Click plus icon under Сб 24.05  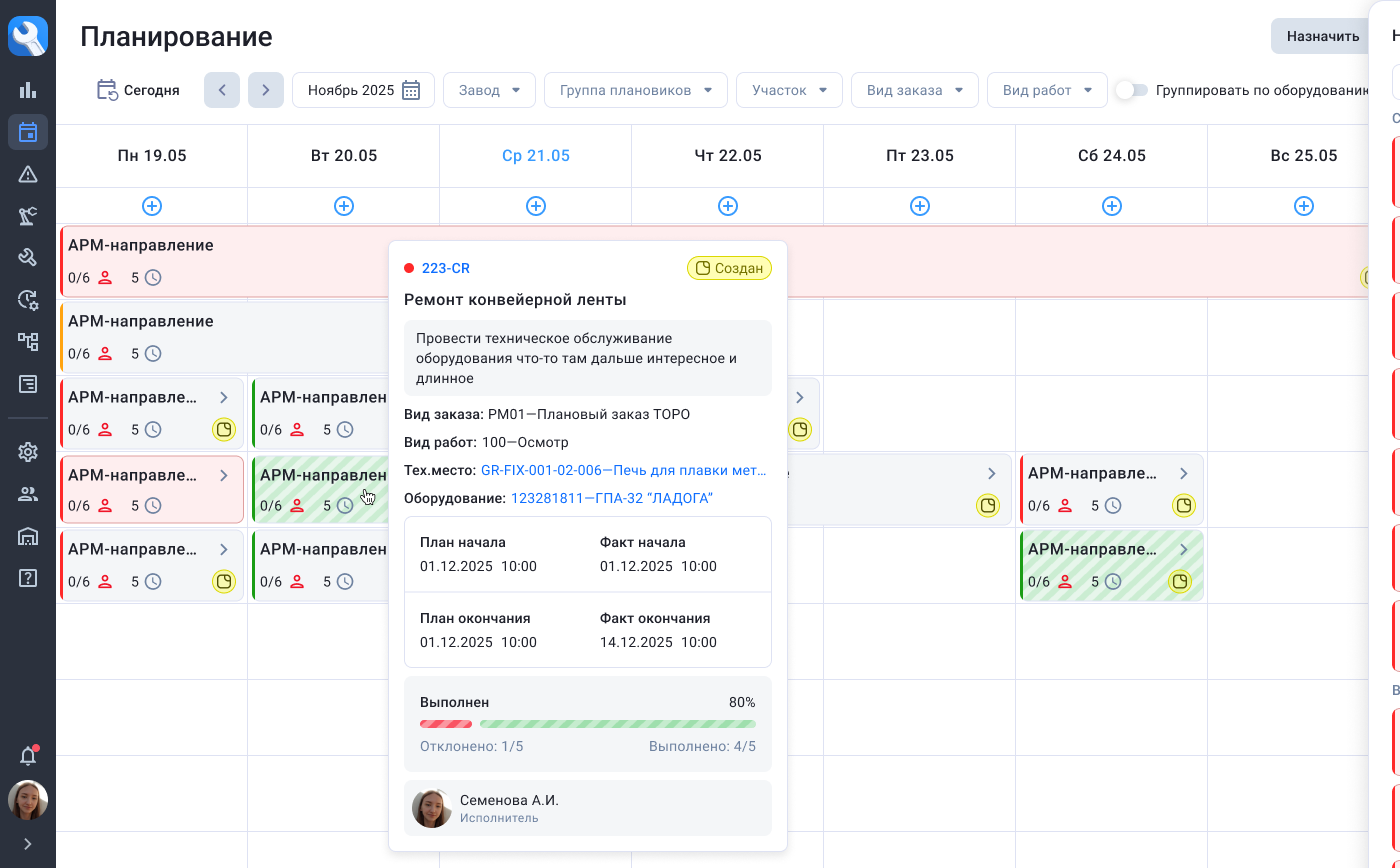(1112, 206)
